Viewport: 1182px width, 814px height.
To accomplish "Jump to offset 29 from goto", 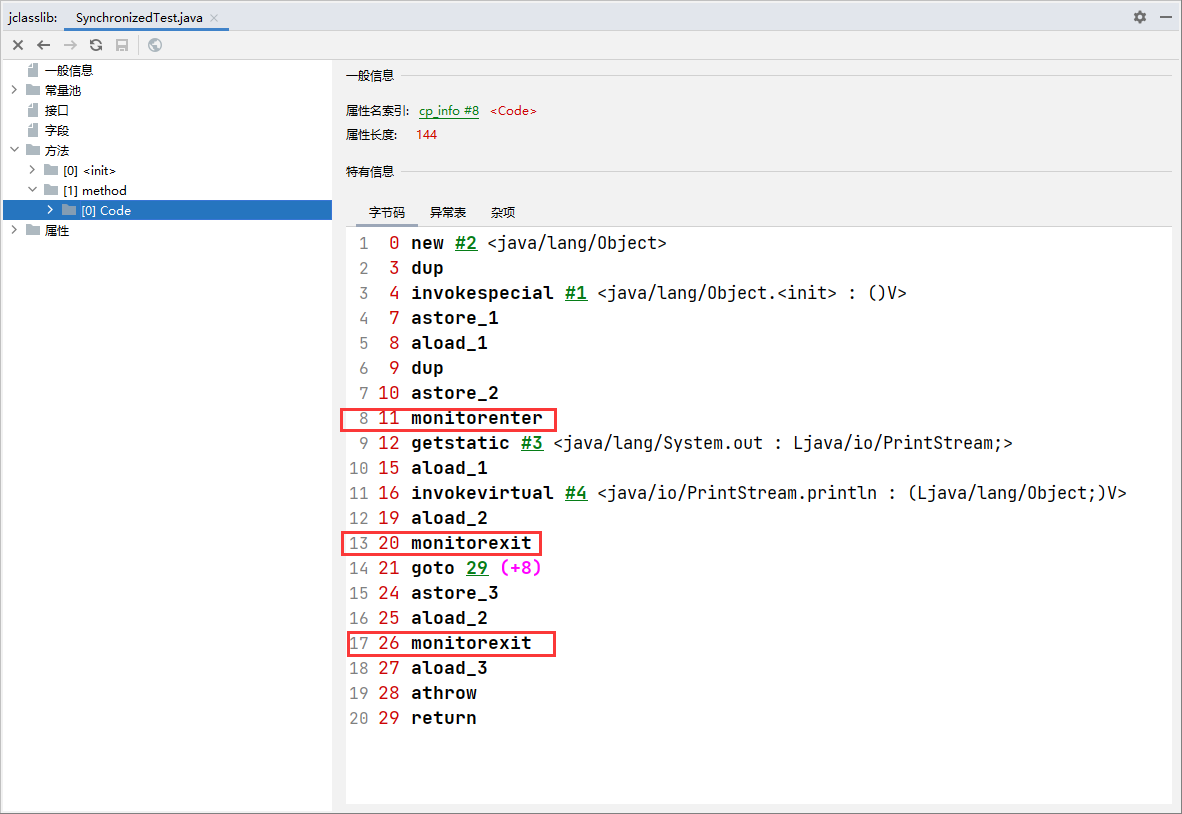I will (x=476, y=568).
